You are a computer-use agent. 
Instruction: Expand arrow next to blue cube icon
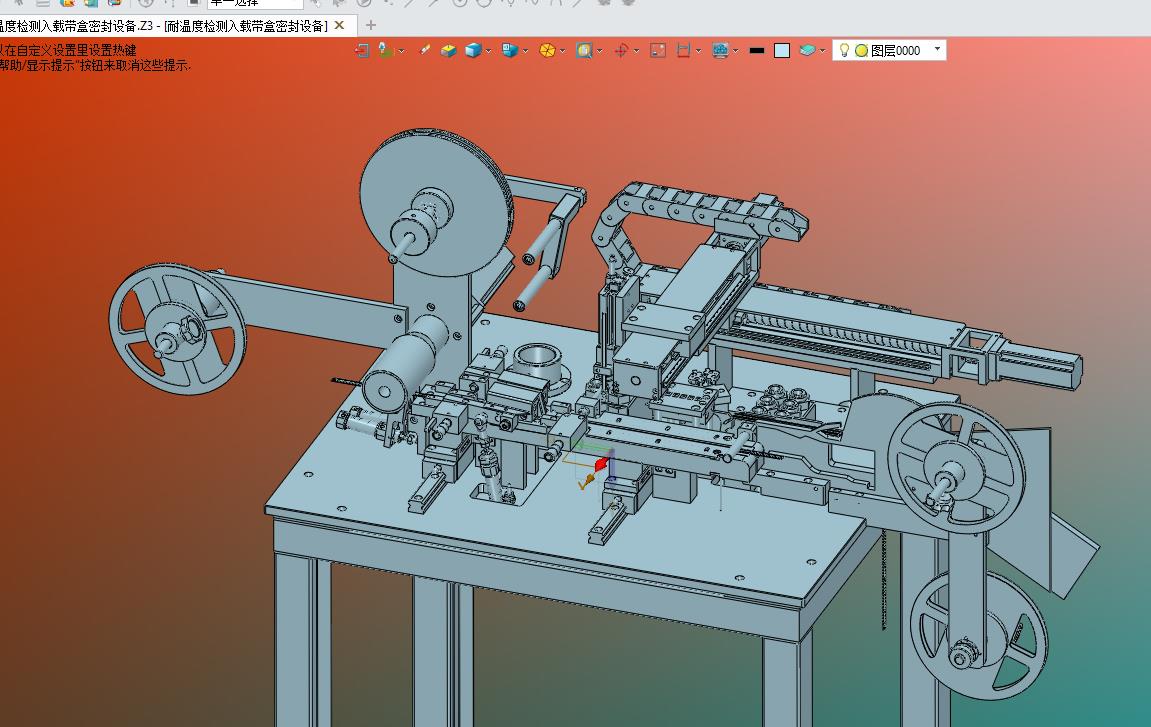489,51
